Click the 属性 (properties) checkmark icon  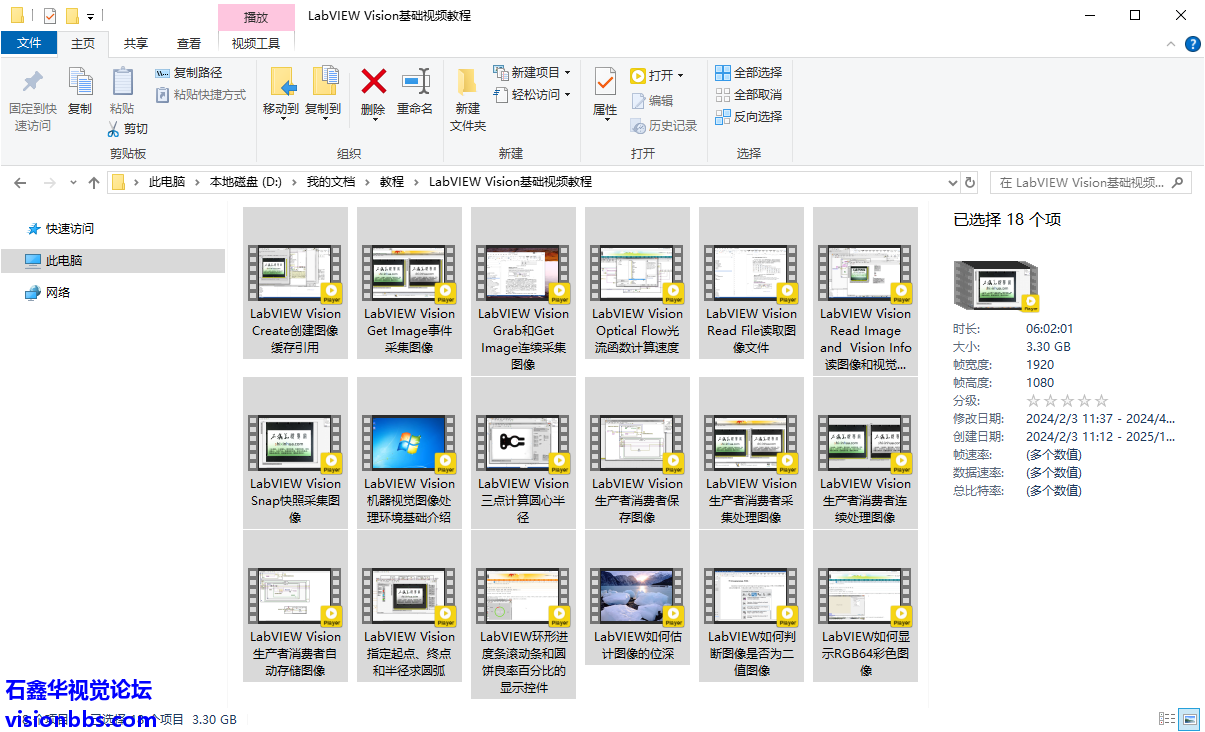[x=605, y=81]
